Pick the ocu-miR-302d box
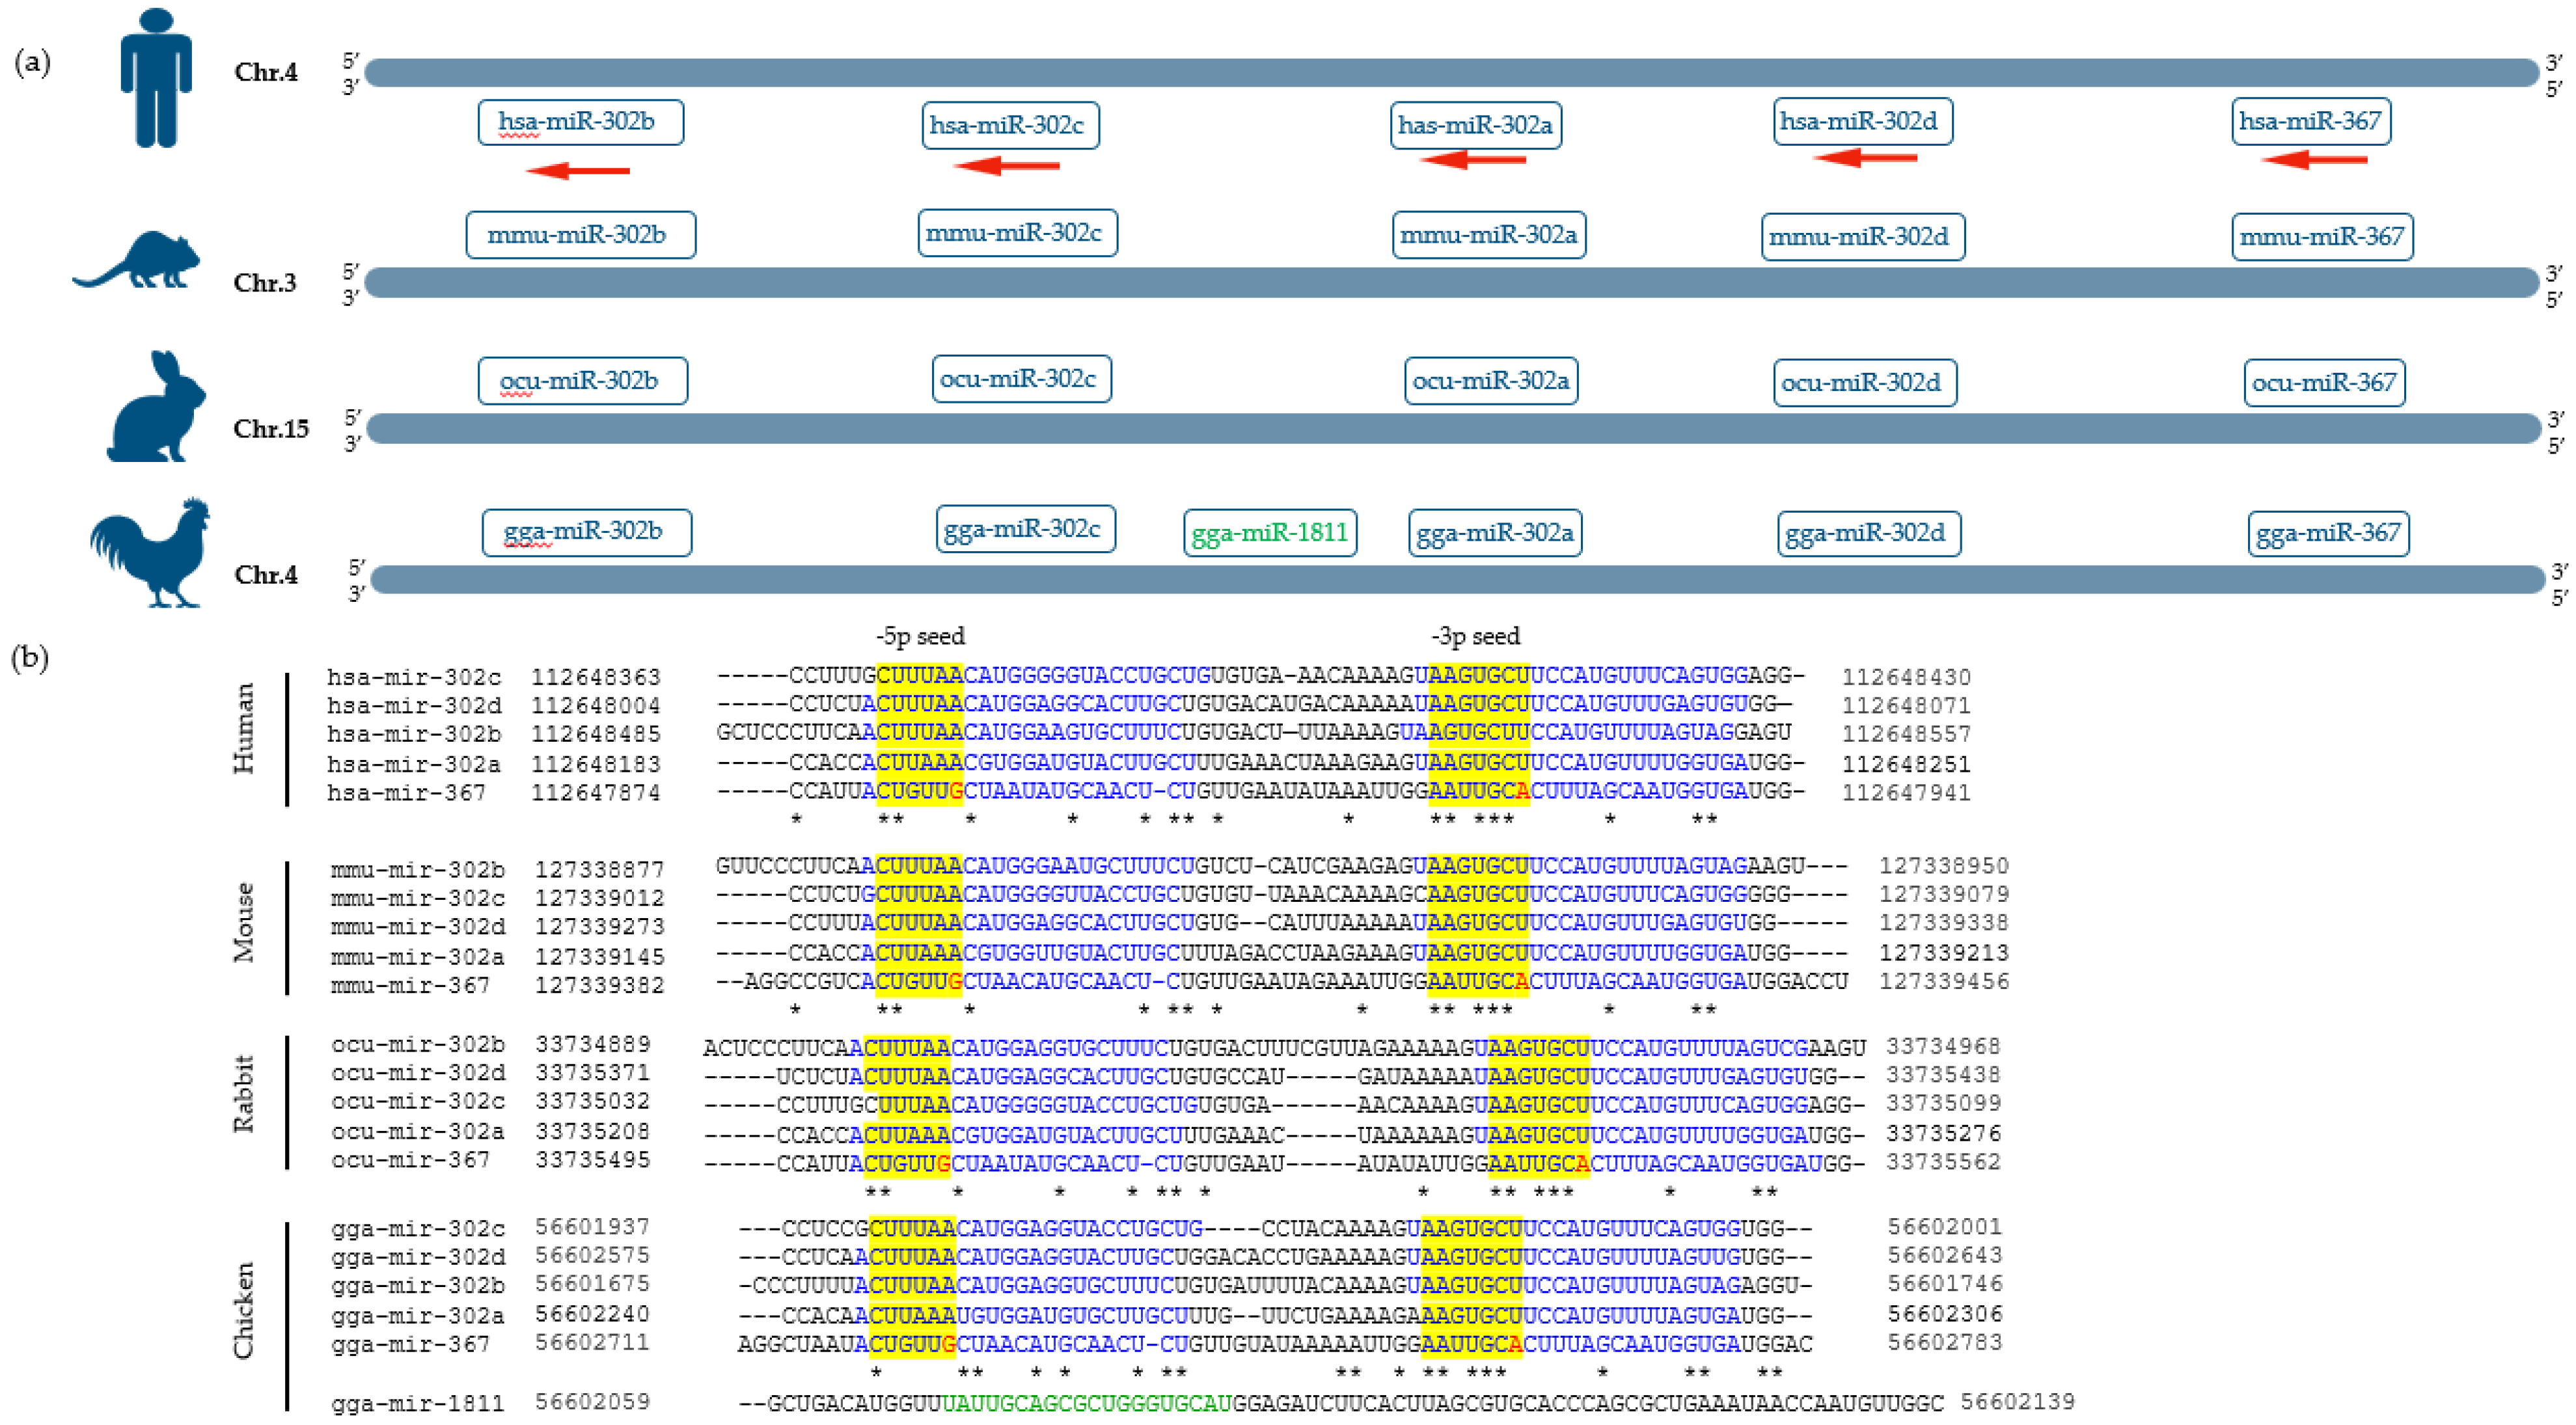This screenshot has width=2576, height=1425. click(x=1865, y=383)
